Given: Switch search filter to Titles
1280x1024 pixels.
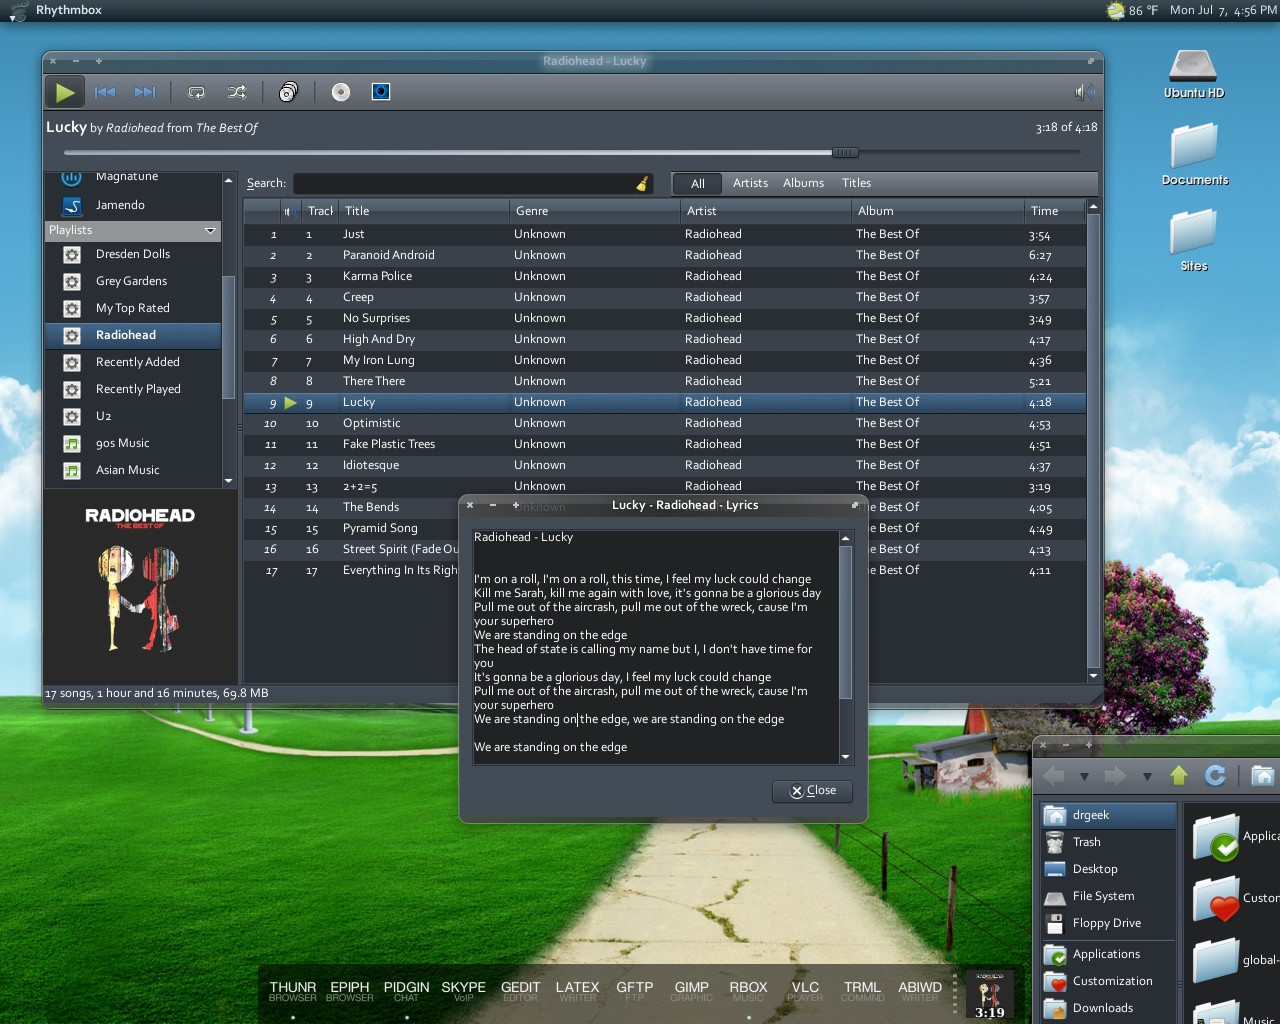Looking at the screenshot, I should click(x=857, y=183).
